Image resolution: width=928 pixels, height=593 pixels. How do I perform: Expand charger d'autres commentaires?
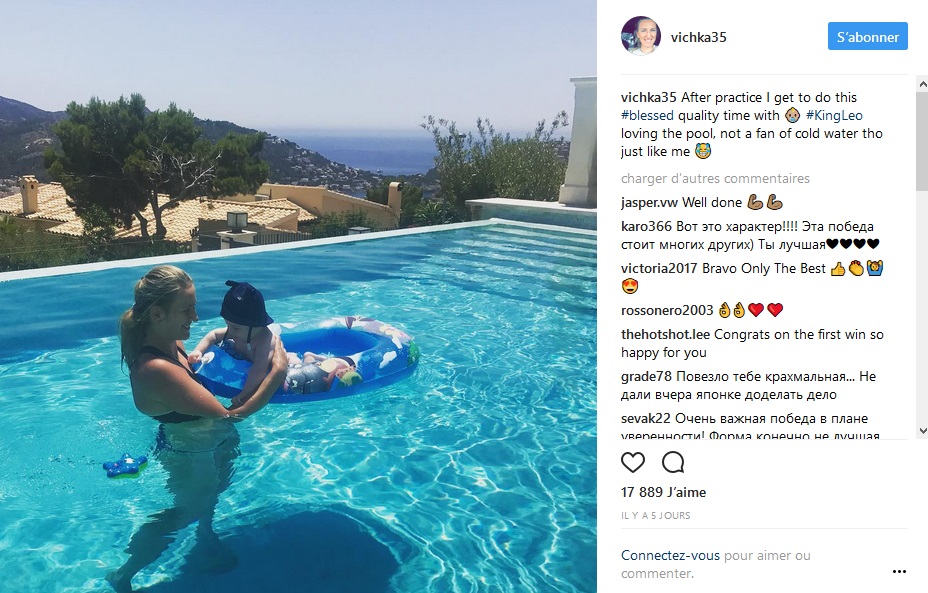[x=715, y=178]
